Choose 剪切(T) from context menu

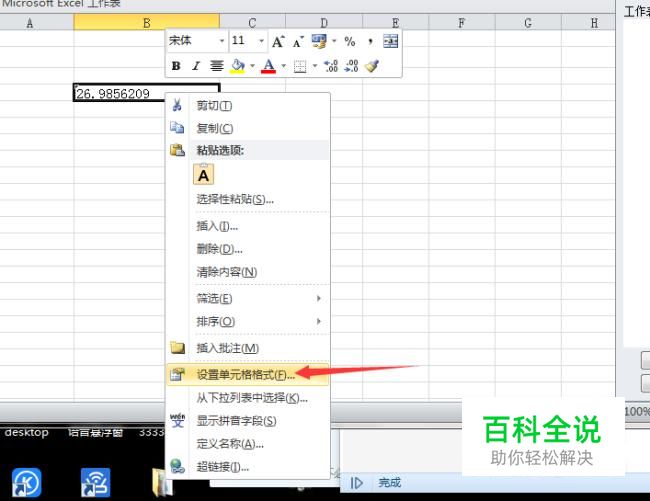[247, 106]
